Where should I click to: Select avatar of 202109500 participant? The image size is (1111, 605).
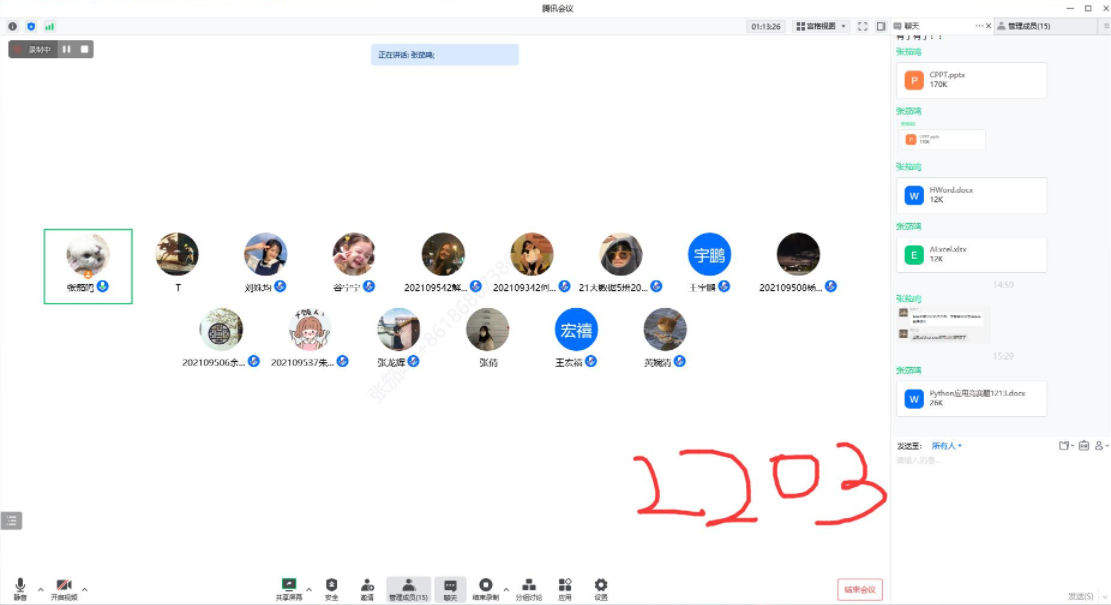[x=798, y=254]
